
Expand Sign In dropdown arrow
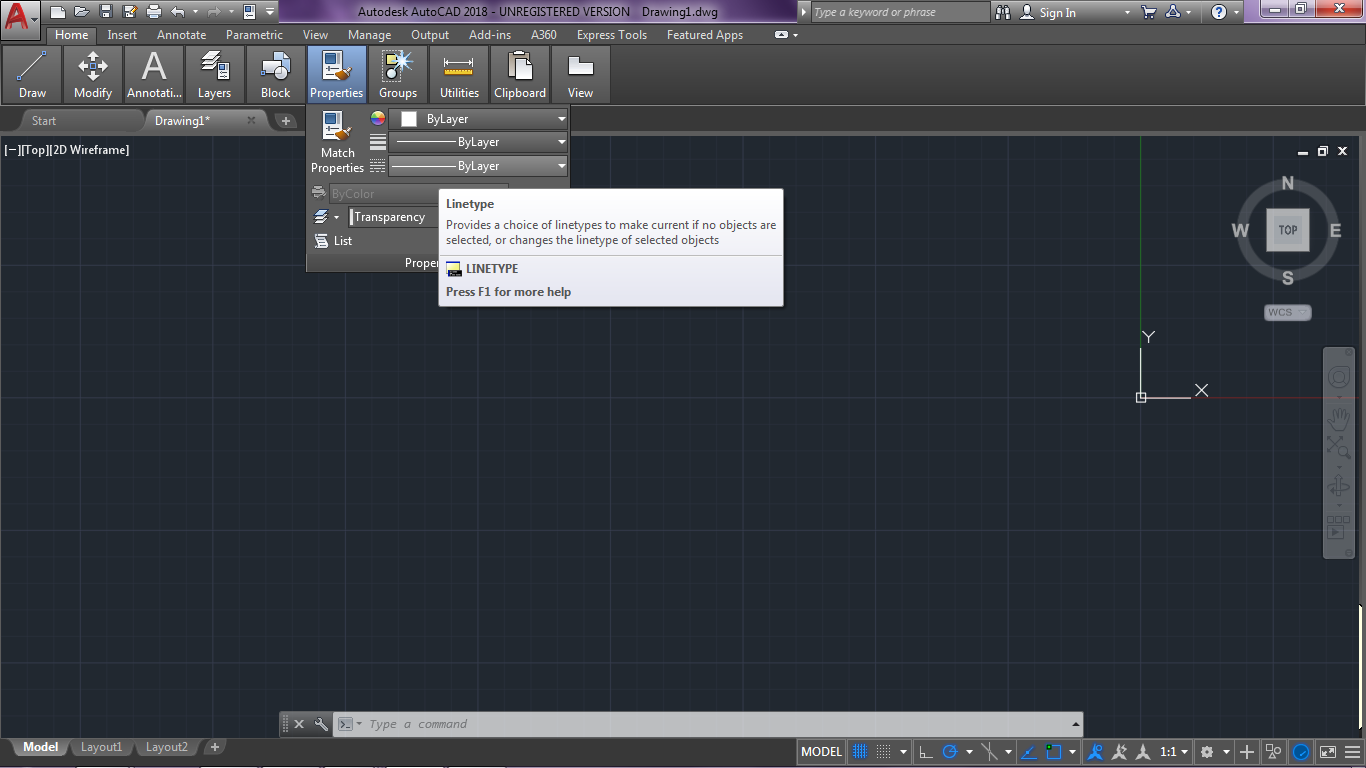point(1127,13)
